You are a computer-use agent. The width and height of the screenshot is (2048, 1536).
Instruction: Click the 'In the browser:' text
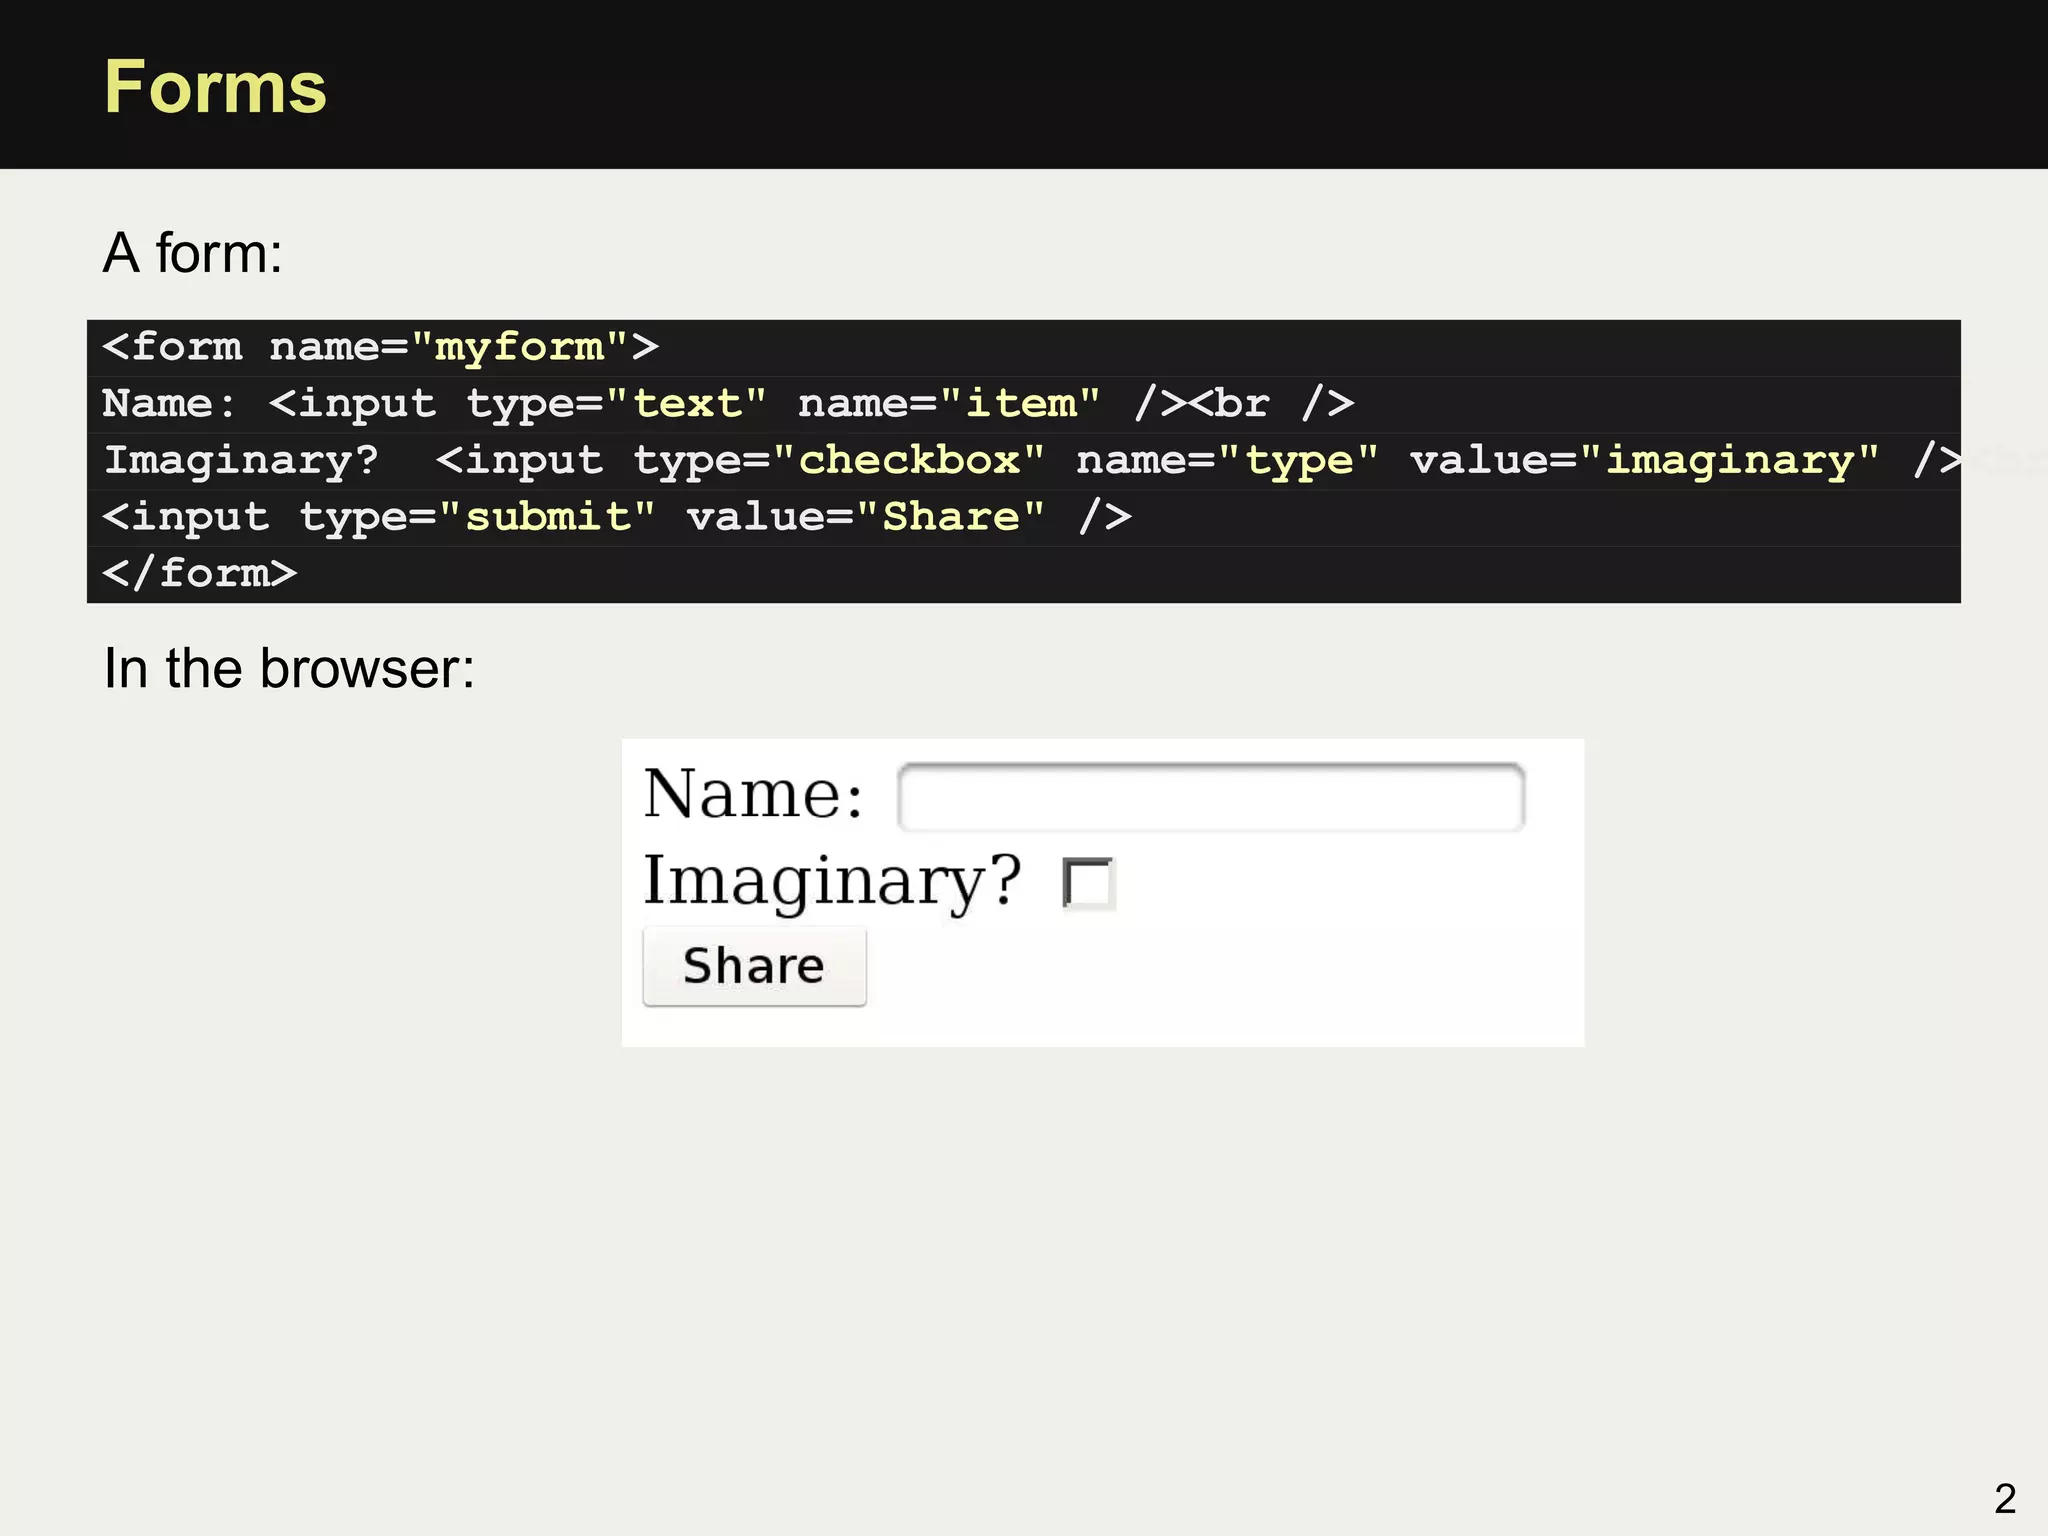coord(289,668)
